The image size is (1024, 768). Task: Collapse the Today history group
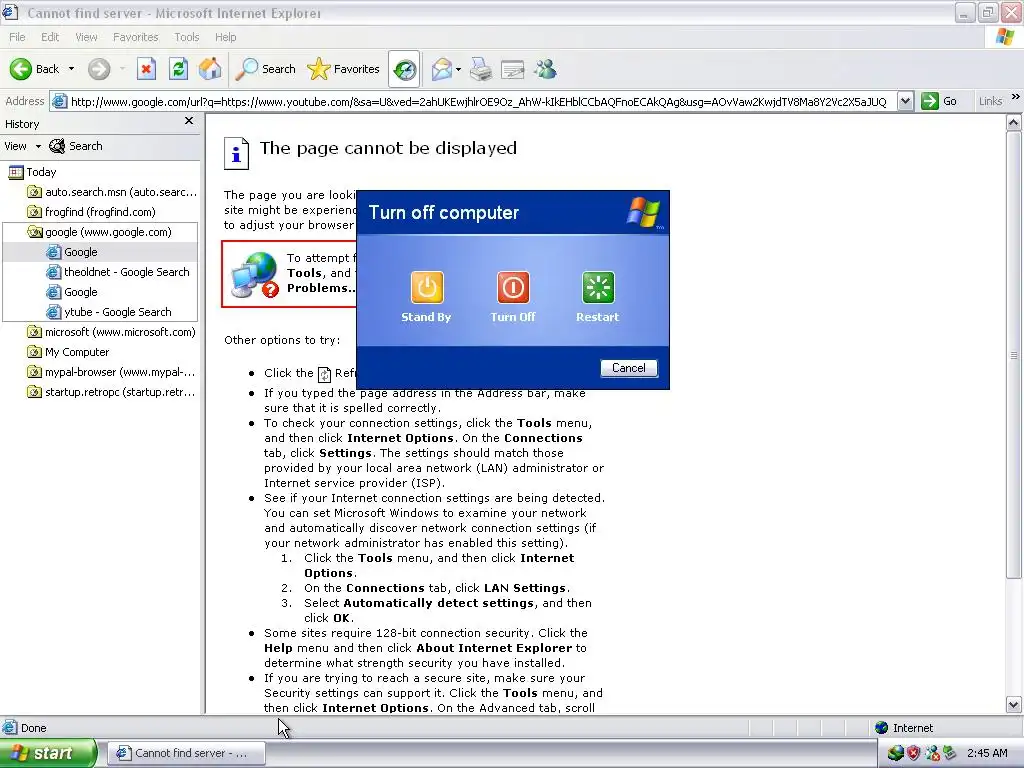[x=33, y=172]
